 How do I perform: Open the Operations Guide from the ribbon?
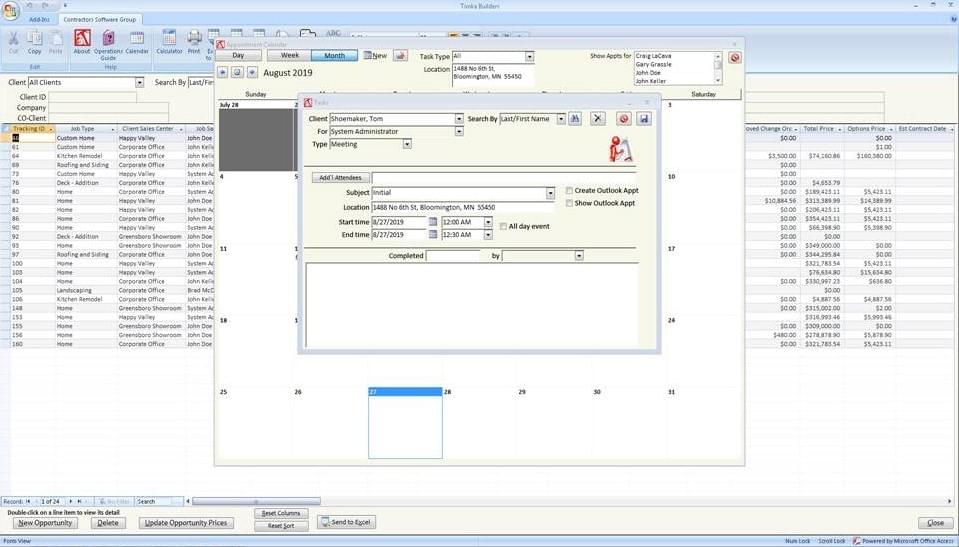click(x=108, y=41)
